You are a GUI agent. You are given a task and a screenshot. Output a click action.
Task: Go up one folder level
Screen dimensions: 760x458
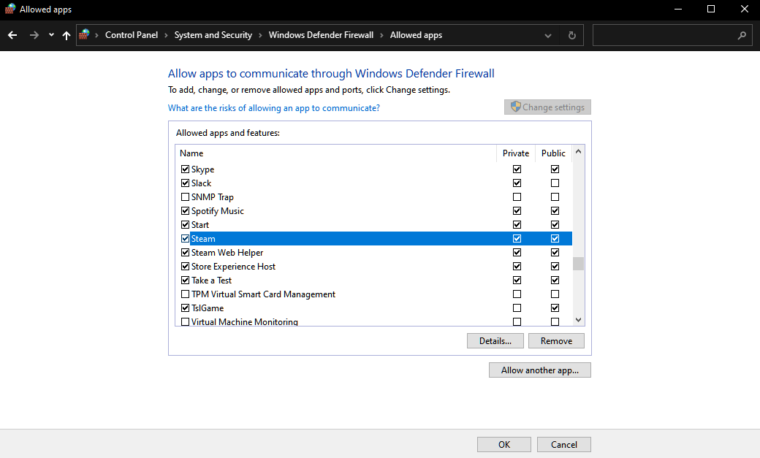click(66, 35)
